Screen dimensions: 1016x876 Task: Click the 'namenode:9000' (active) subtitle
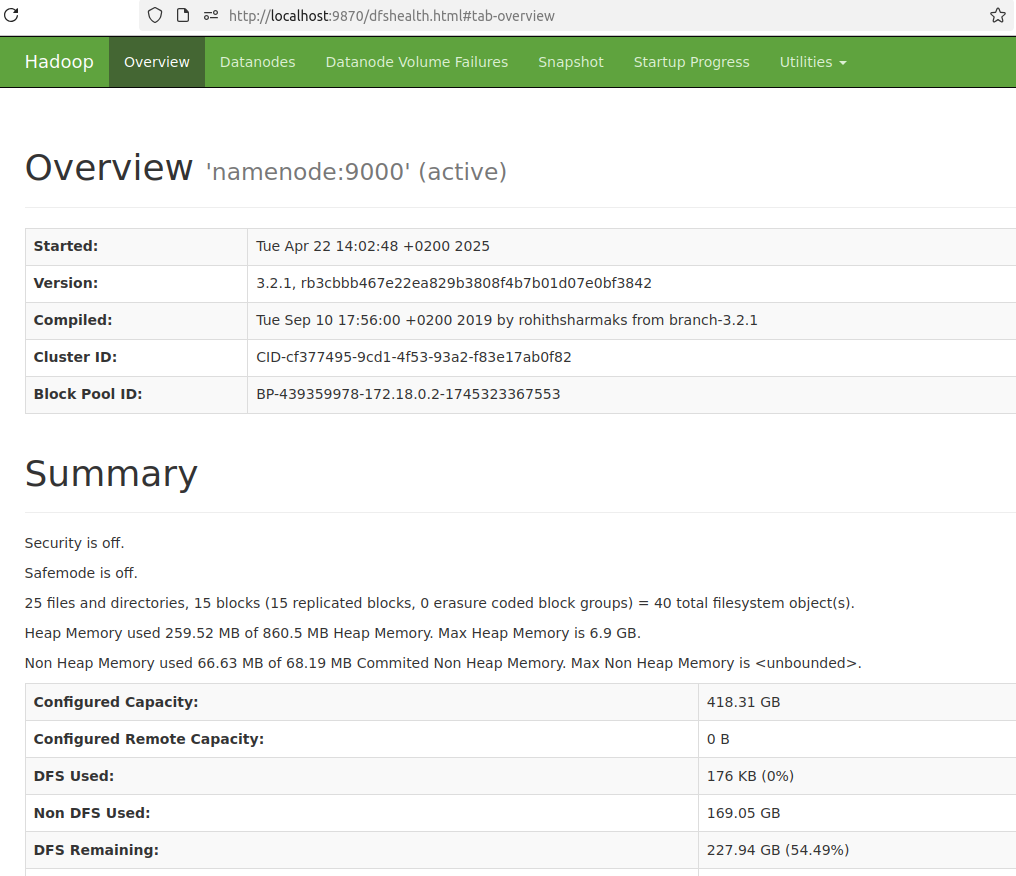pos(356,172)
